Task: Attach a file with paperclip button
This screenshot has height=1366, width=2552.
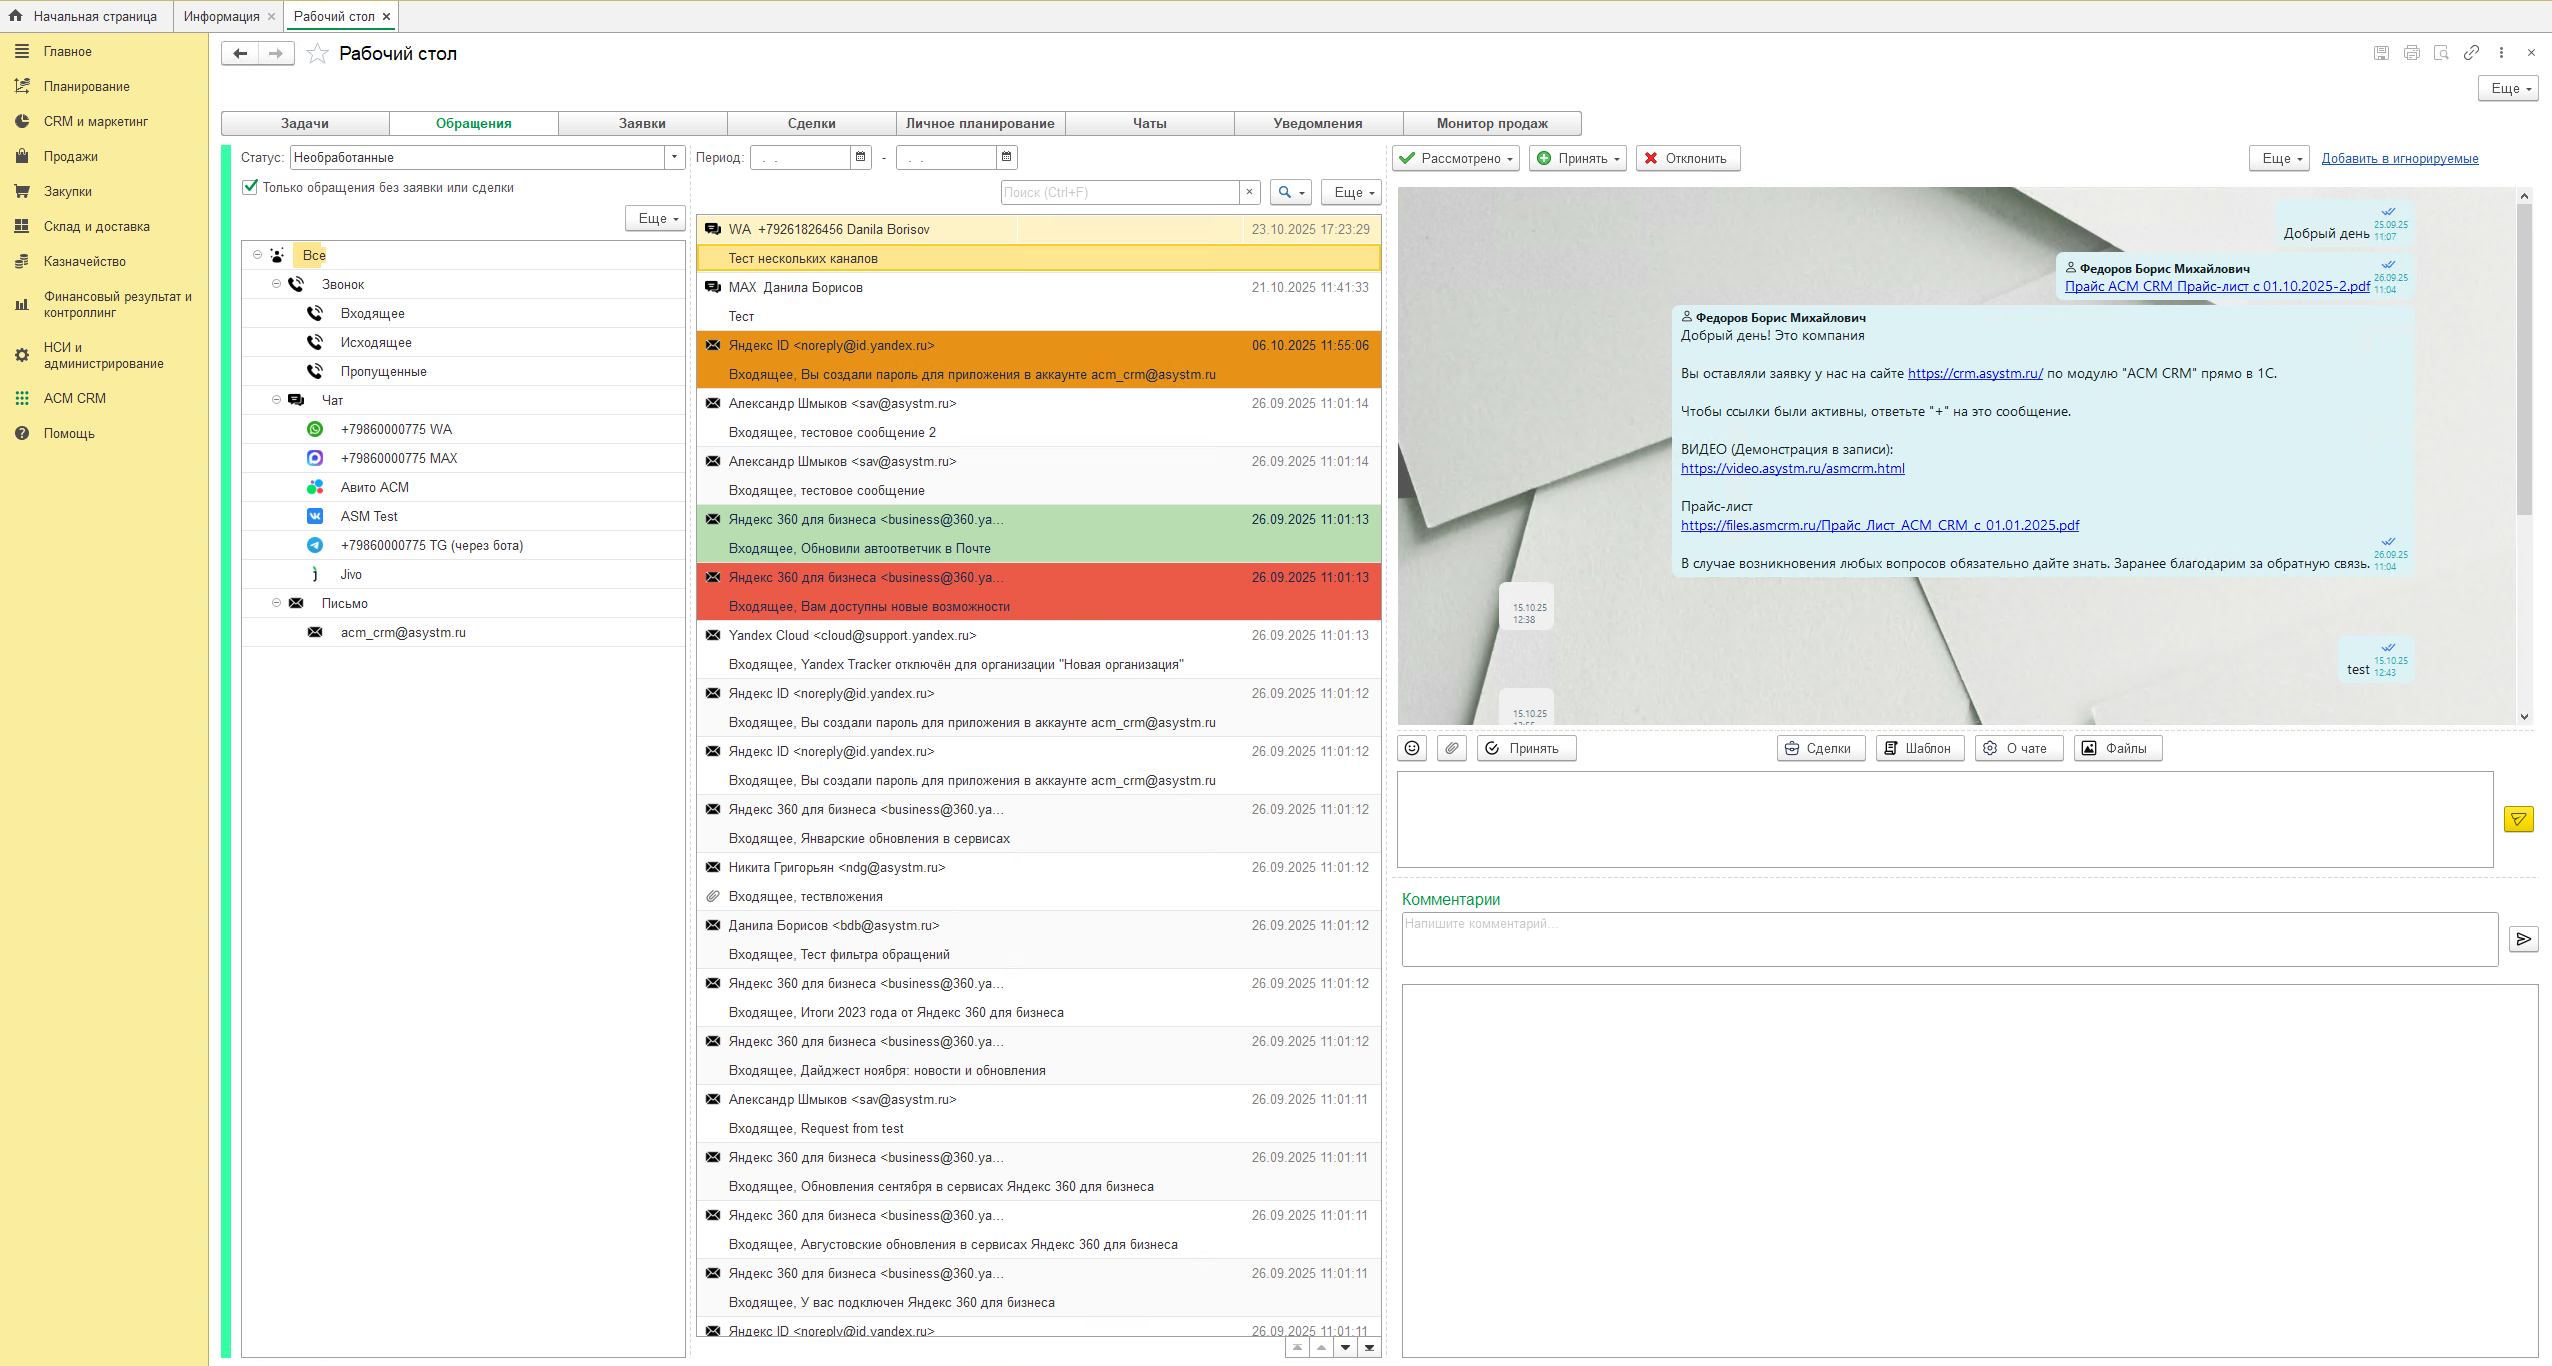Action: tap(1452, 748)
